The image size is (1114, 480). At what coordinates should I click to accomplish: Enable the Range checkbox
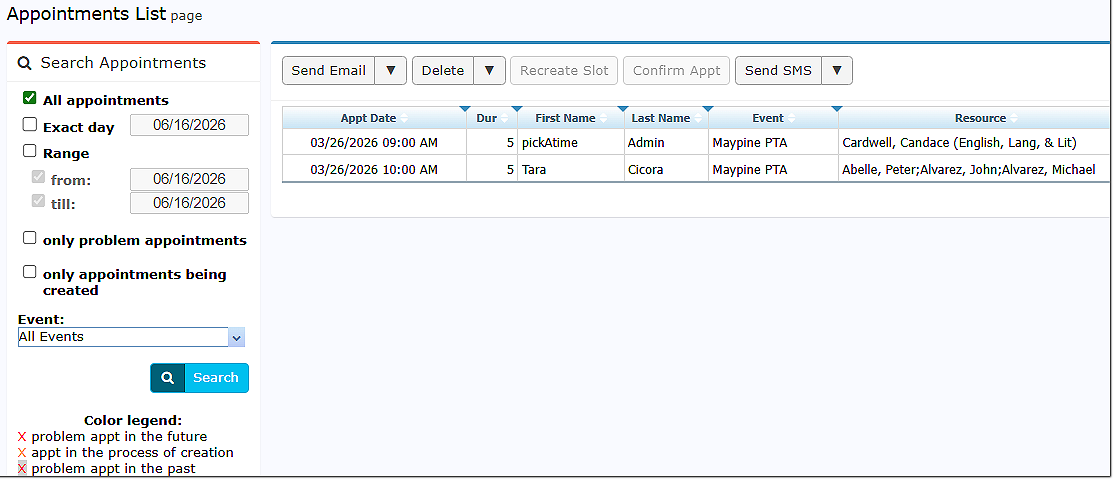pos(30,151)
